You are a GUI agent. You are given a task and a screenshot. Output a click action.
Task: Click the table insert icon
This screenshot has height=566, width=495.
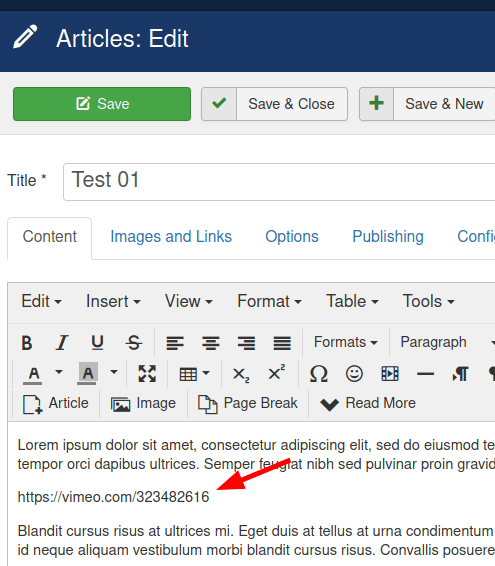(188, 374)
